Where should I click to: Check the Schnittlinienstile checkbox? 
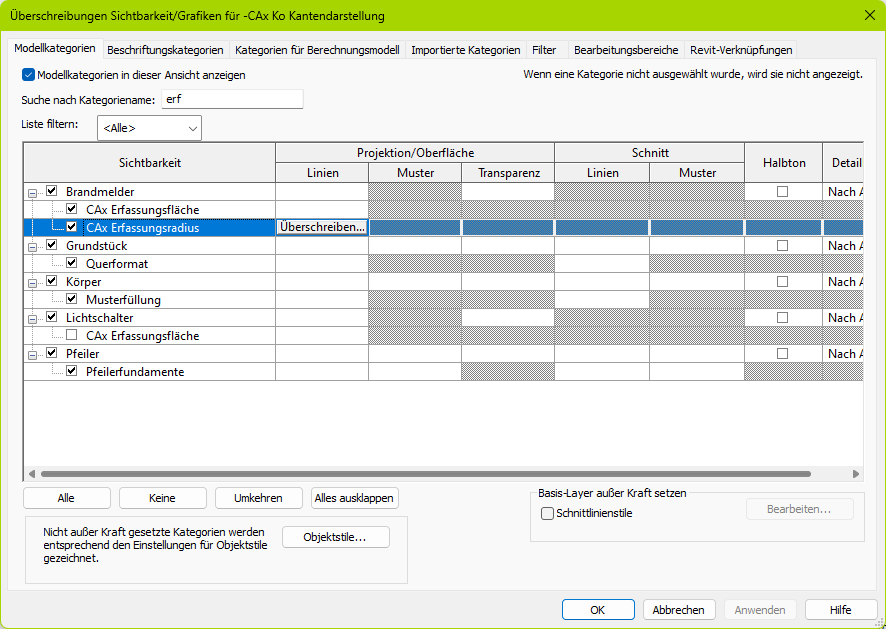coord(547,514)
